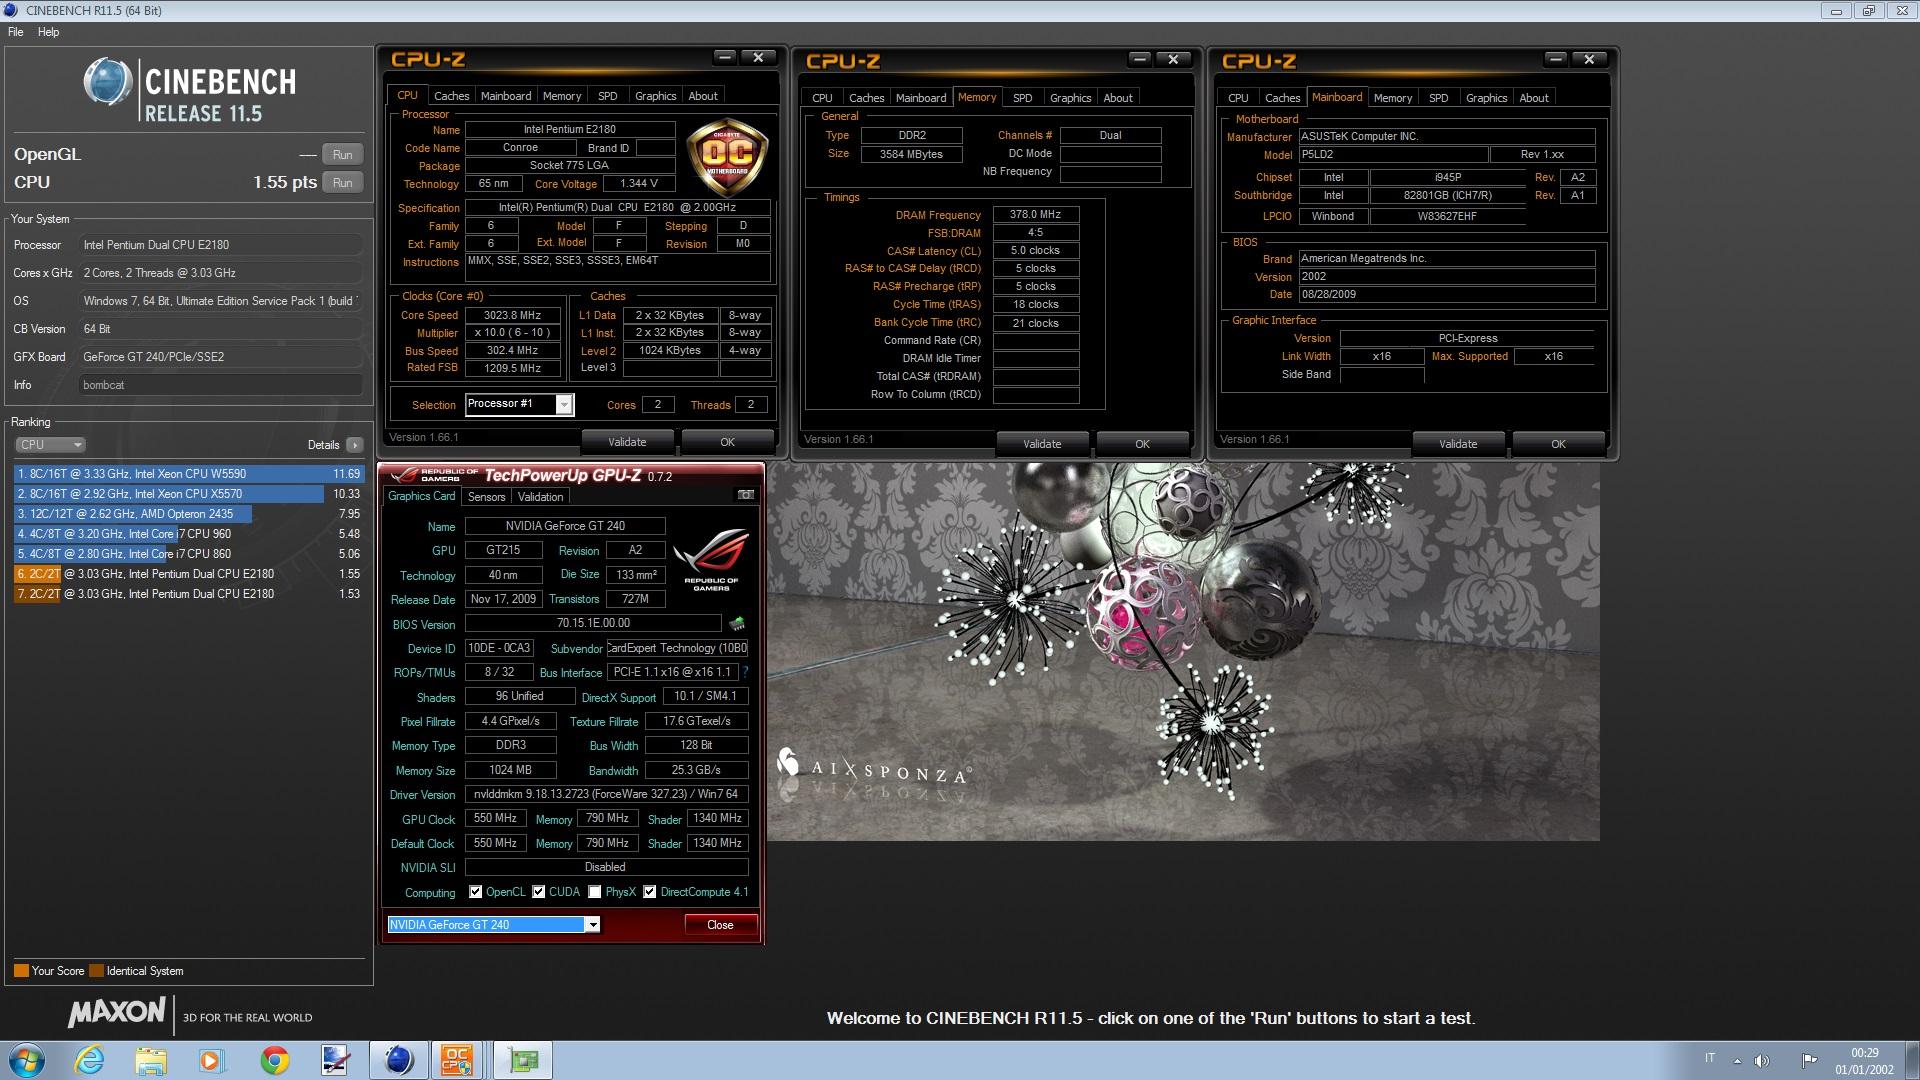Click the bus interface question mark icon
Screen dimensions: 1920x1080
(x=745, y=672)
